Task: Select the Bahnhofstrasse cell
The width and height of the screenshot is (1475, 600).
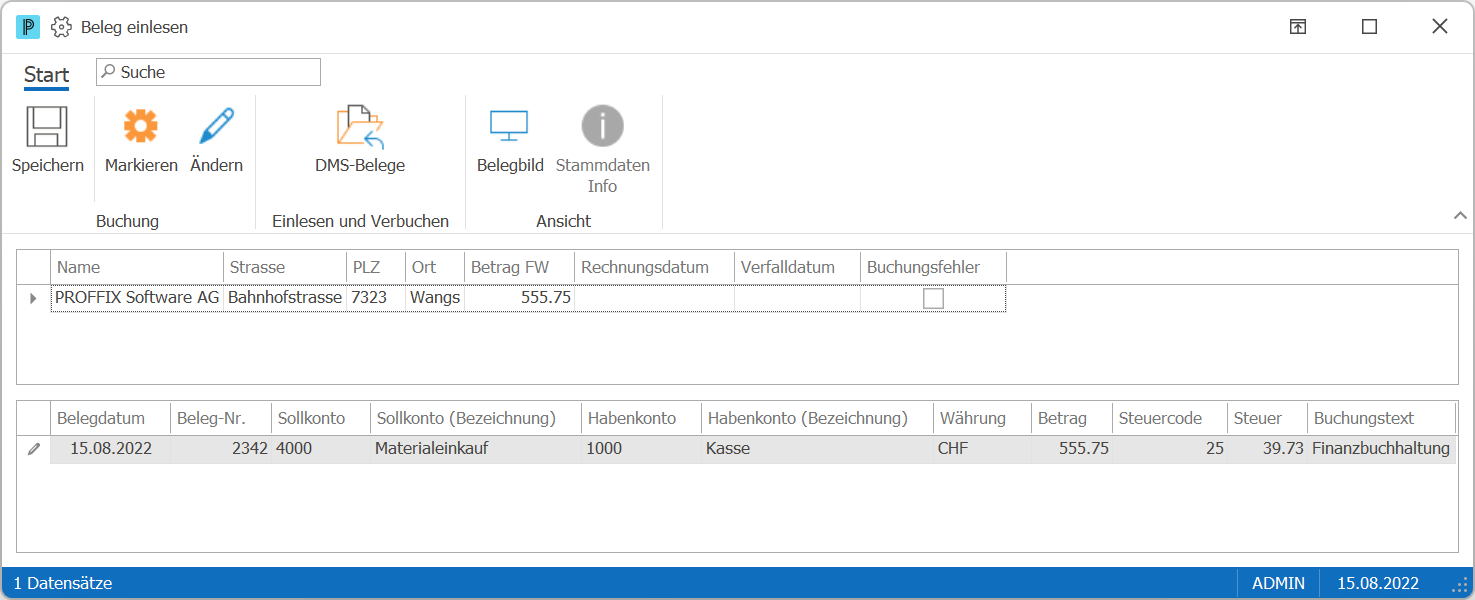Action: (285, 298)
